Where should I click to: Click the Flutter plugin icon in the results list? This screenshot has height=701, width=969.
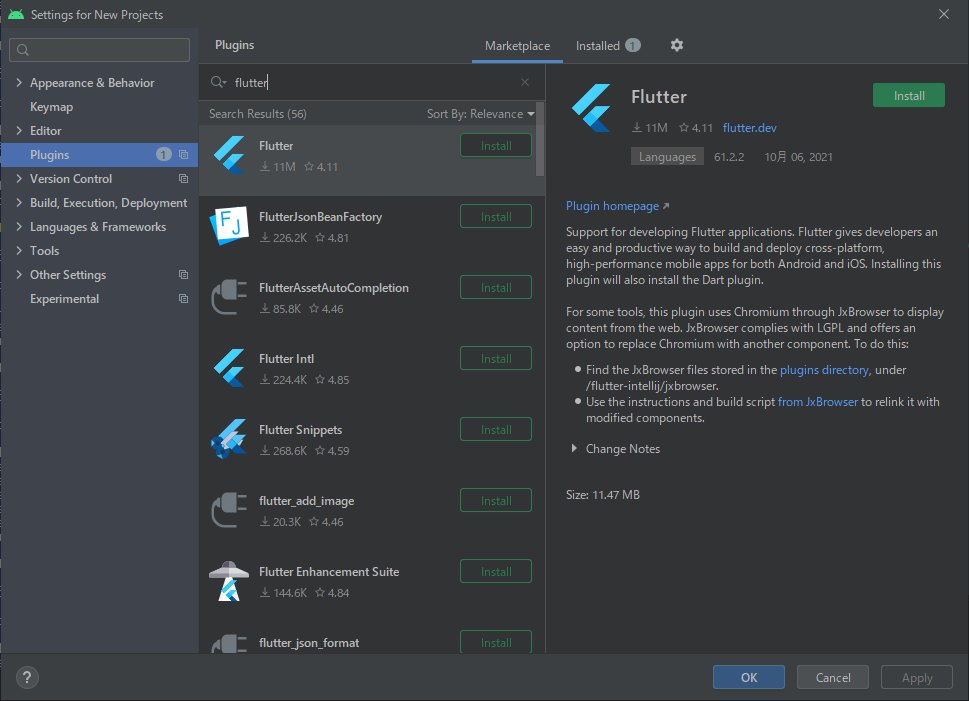[x=229, y=155]
